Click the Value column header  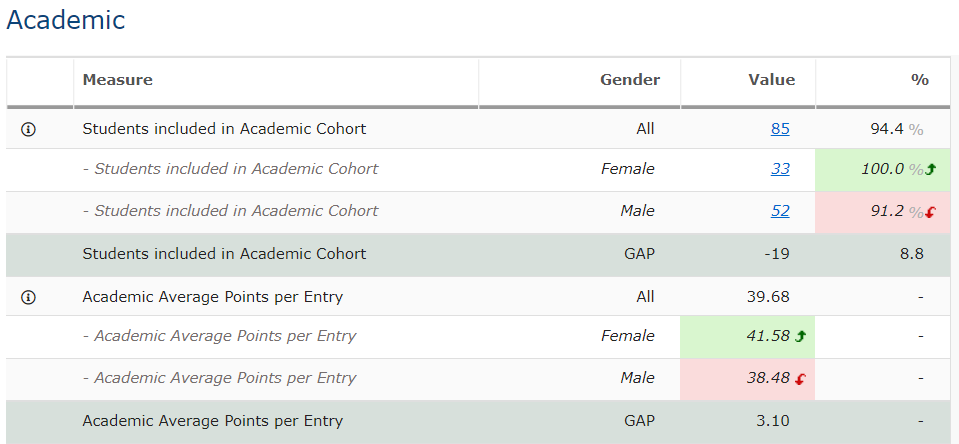(x=771, y=80)
